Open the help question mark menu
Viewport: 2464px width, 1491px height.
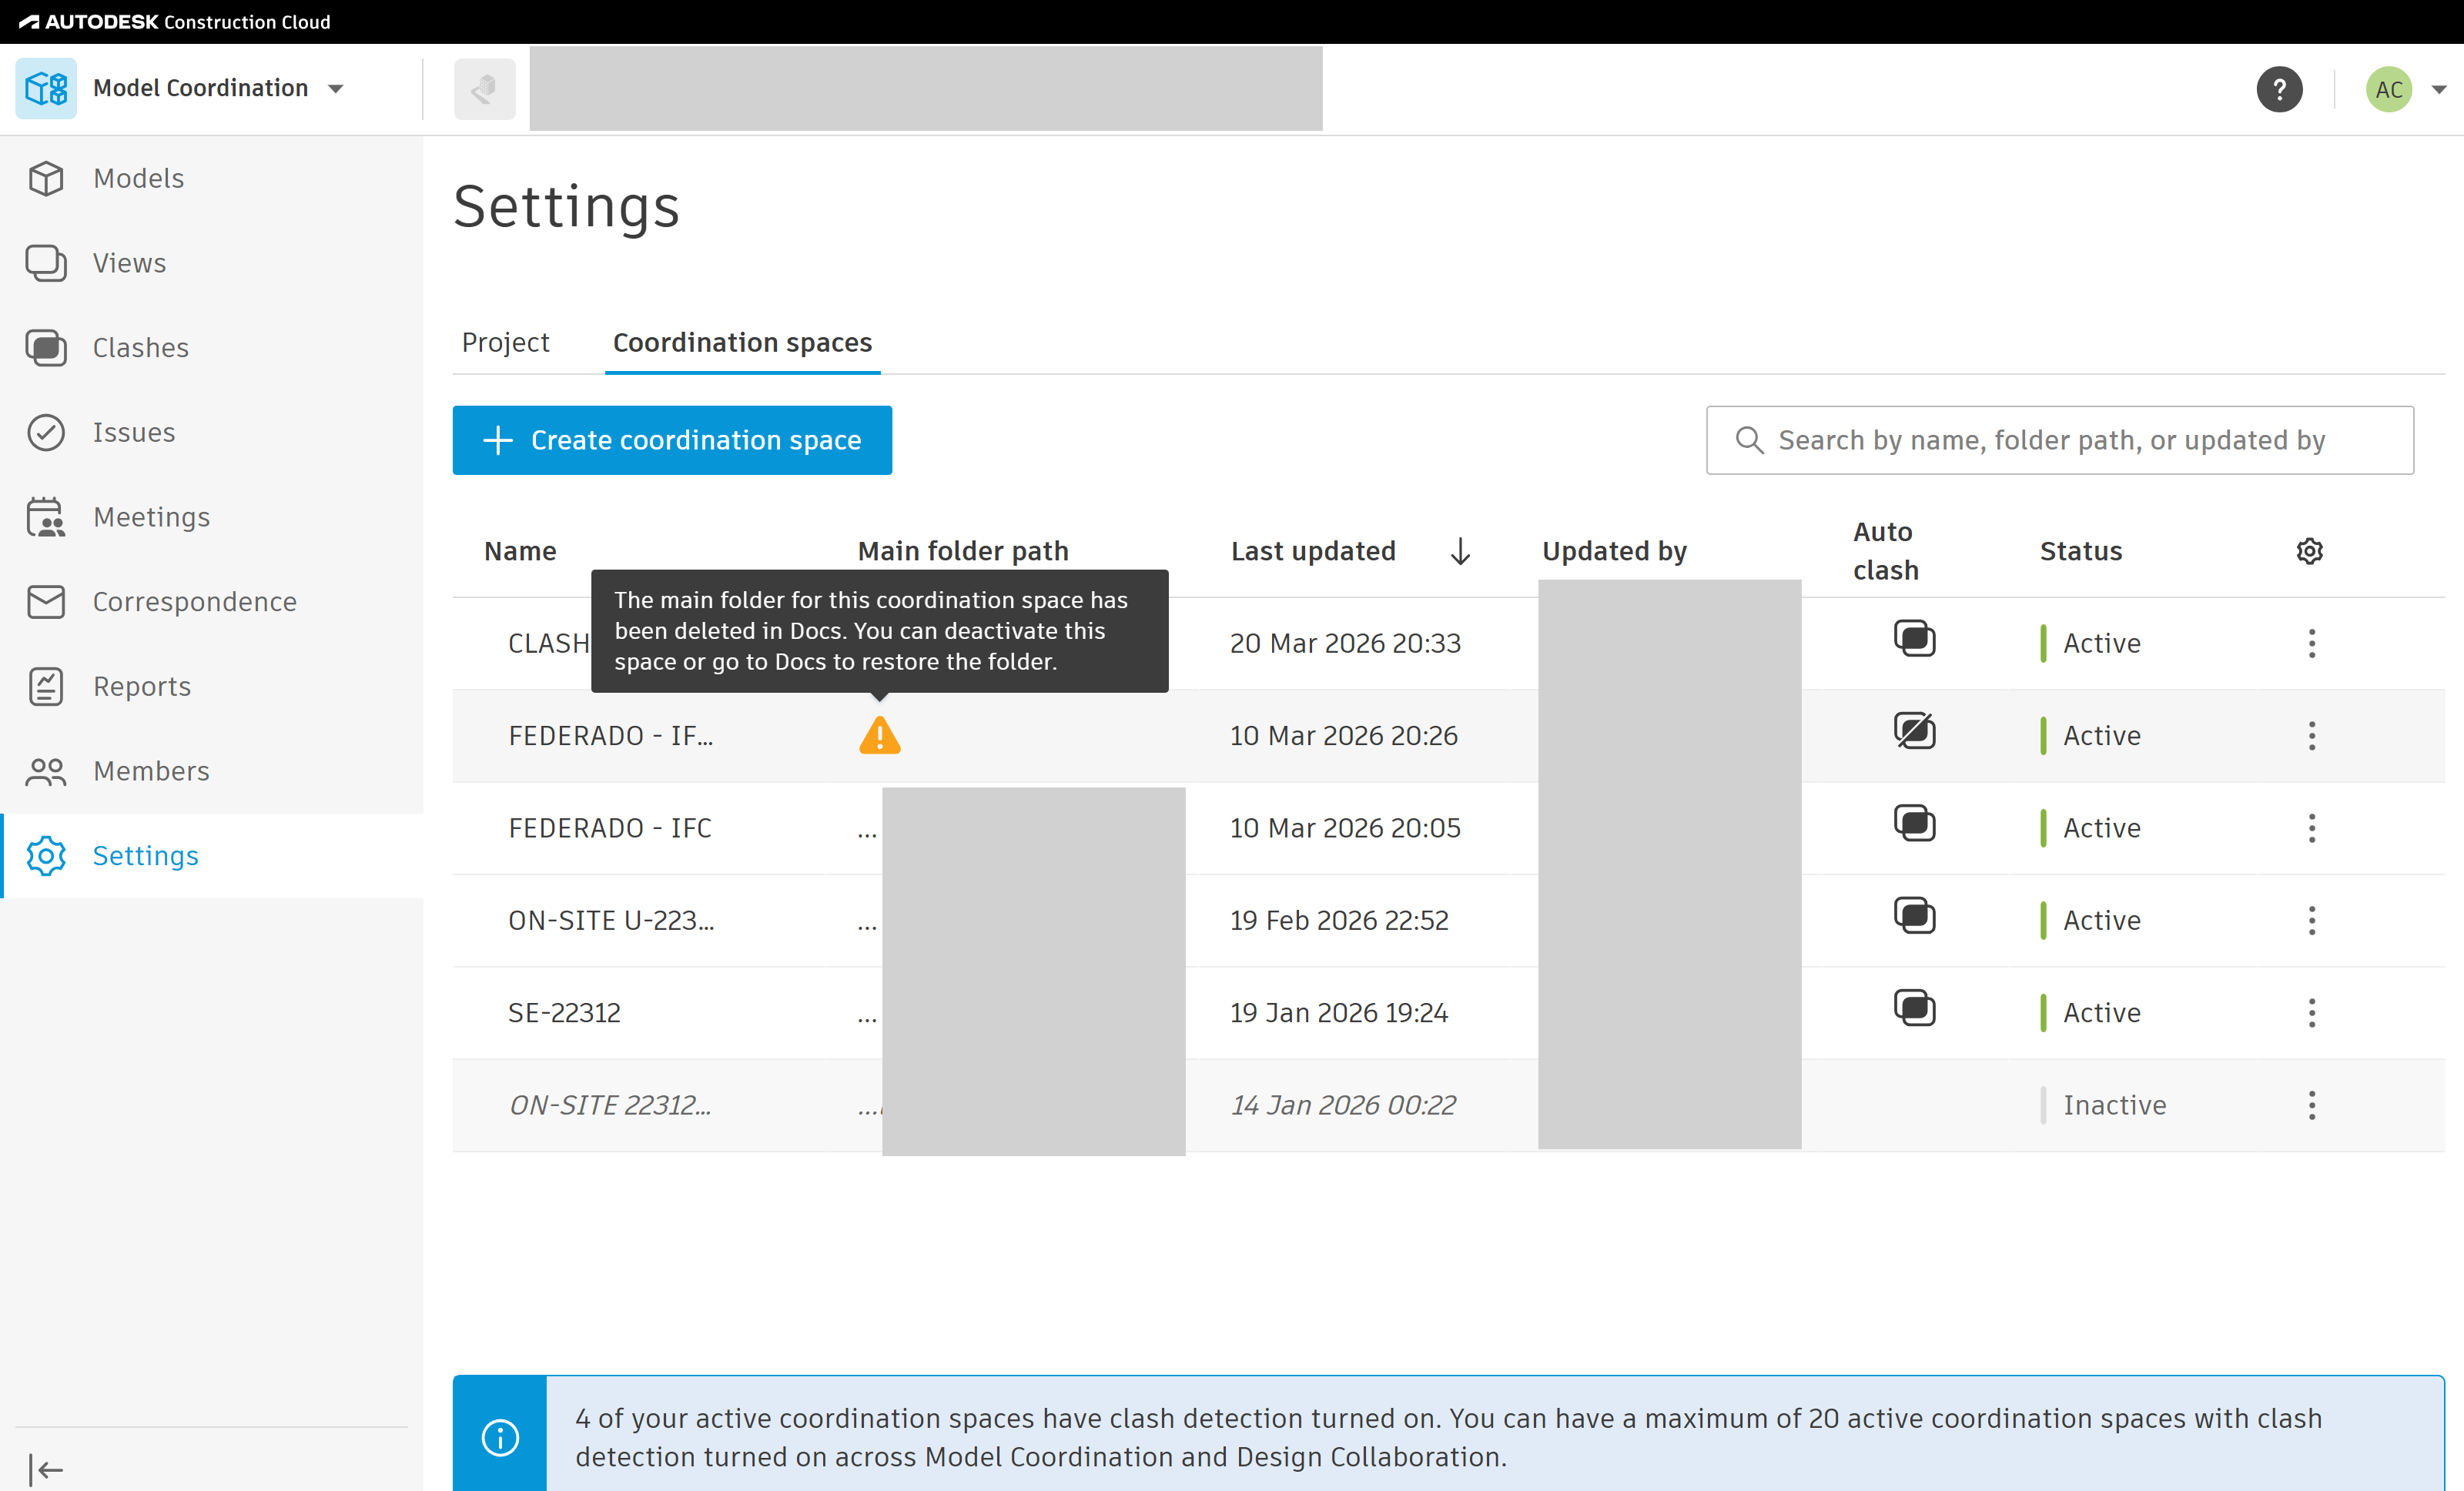[x=2279, y=89]
